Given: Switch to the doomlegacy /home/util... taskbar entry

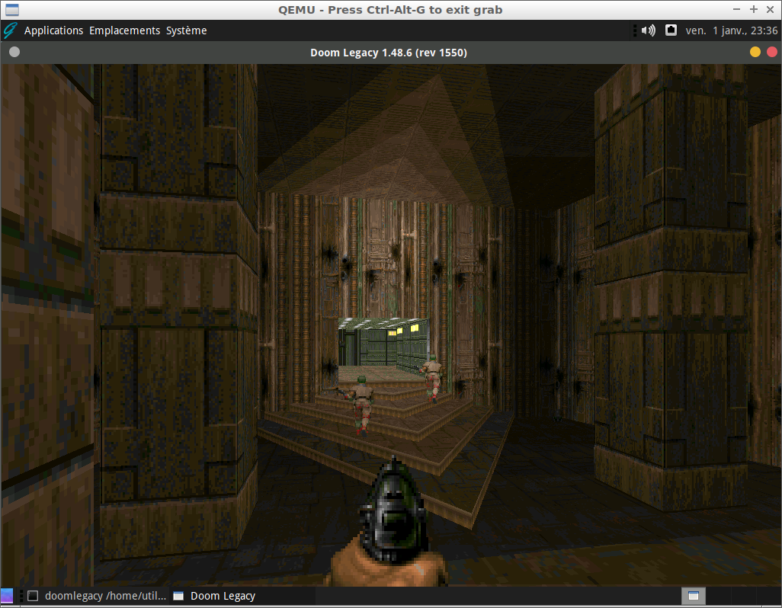Looking at the screenshot, I should click(97, 596).
